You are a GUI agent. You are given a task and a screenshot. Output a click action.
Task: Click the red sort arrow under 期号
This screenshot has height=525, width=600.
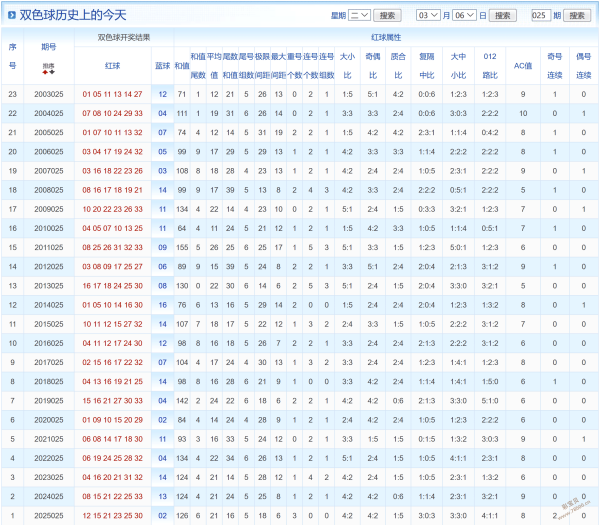coord(45,72)
